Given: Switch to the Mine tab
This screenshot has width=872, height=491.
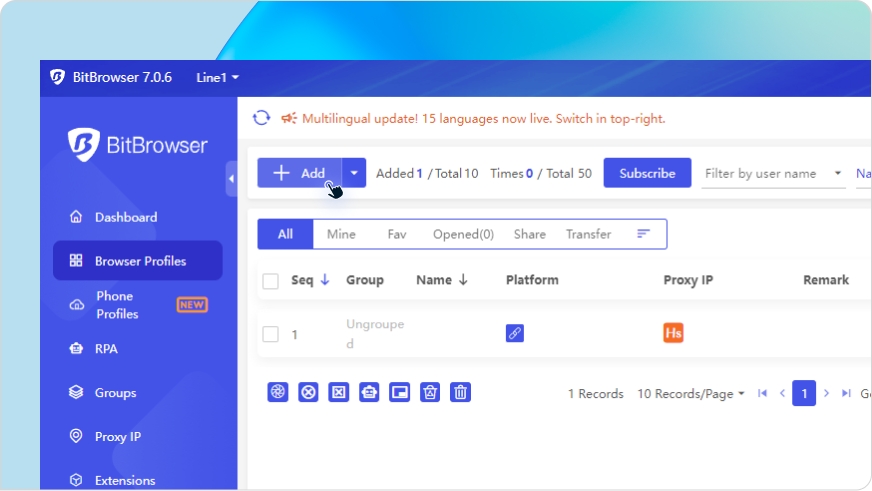Looking at the screenshot, I should coord(341,234).
